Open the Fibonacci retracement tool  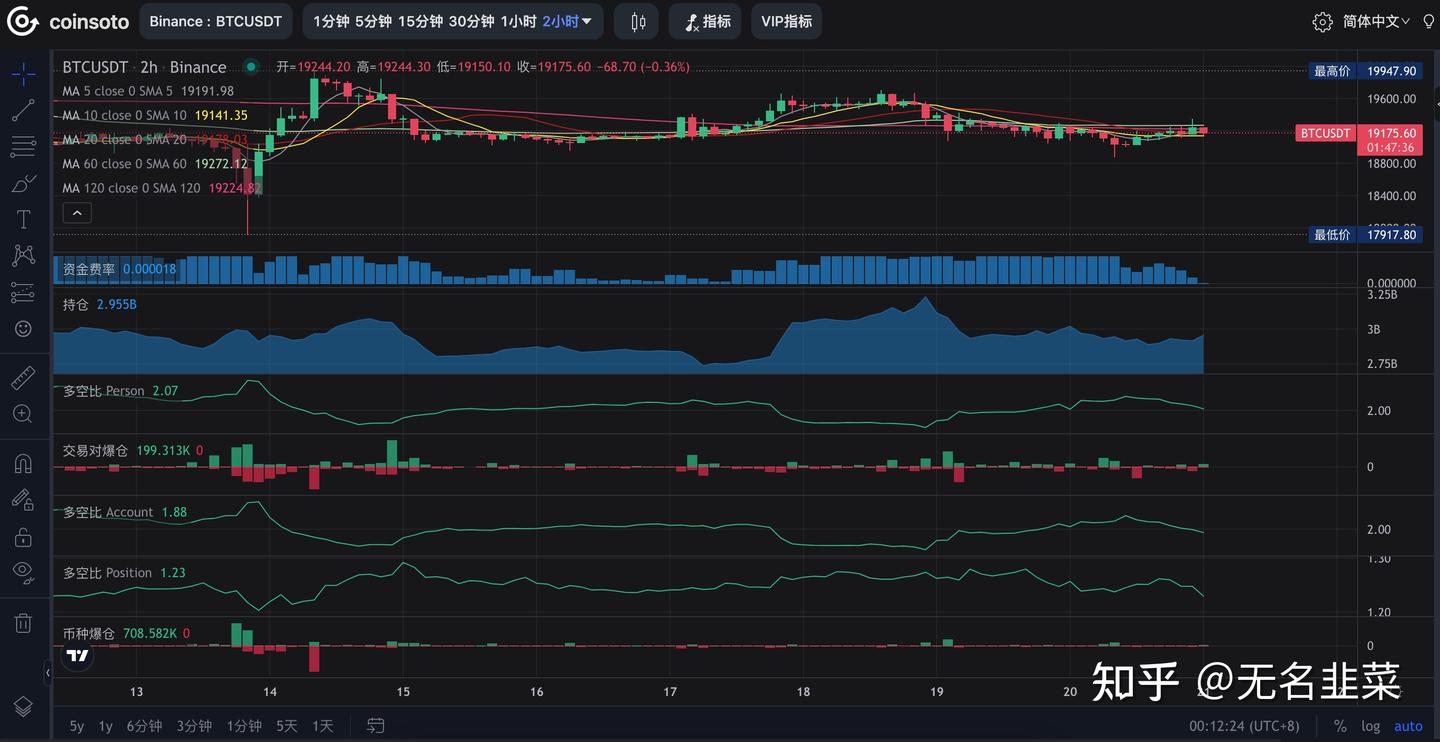pos(23,147)
